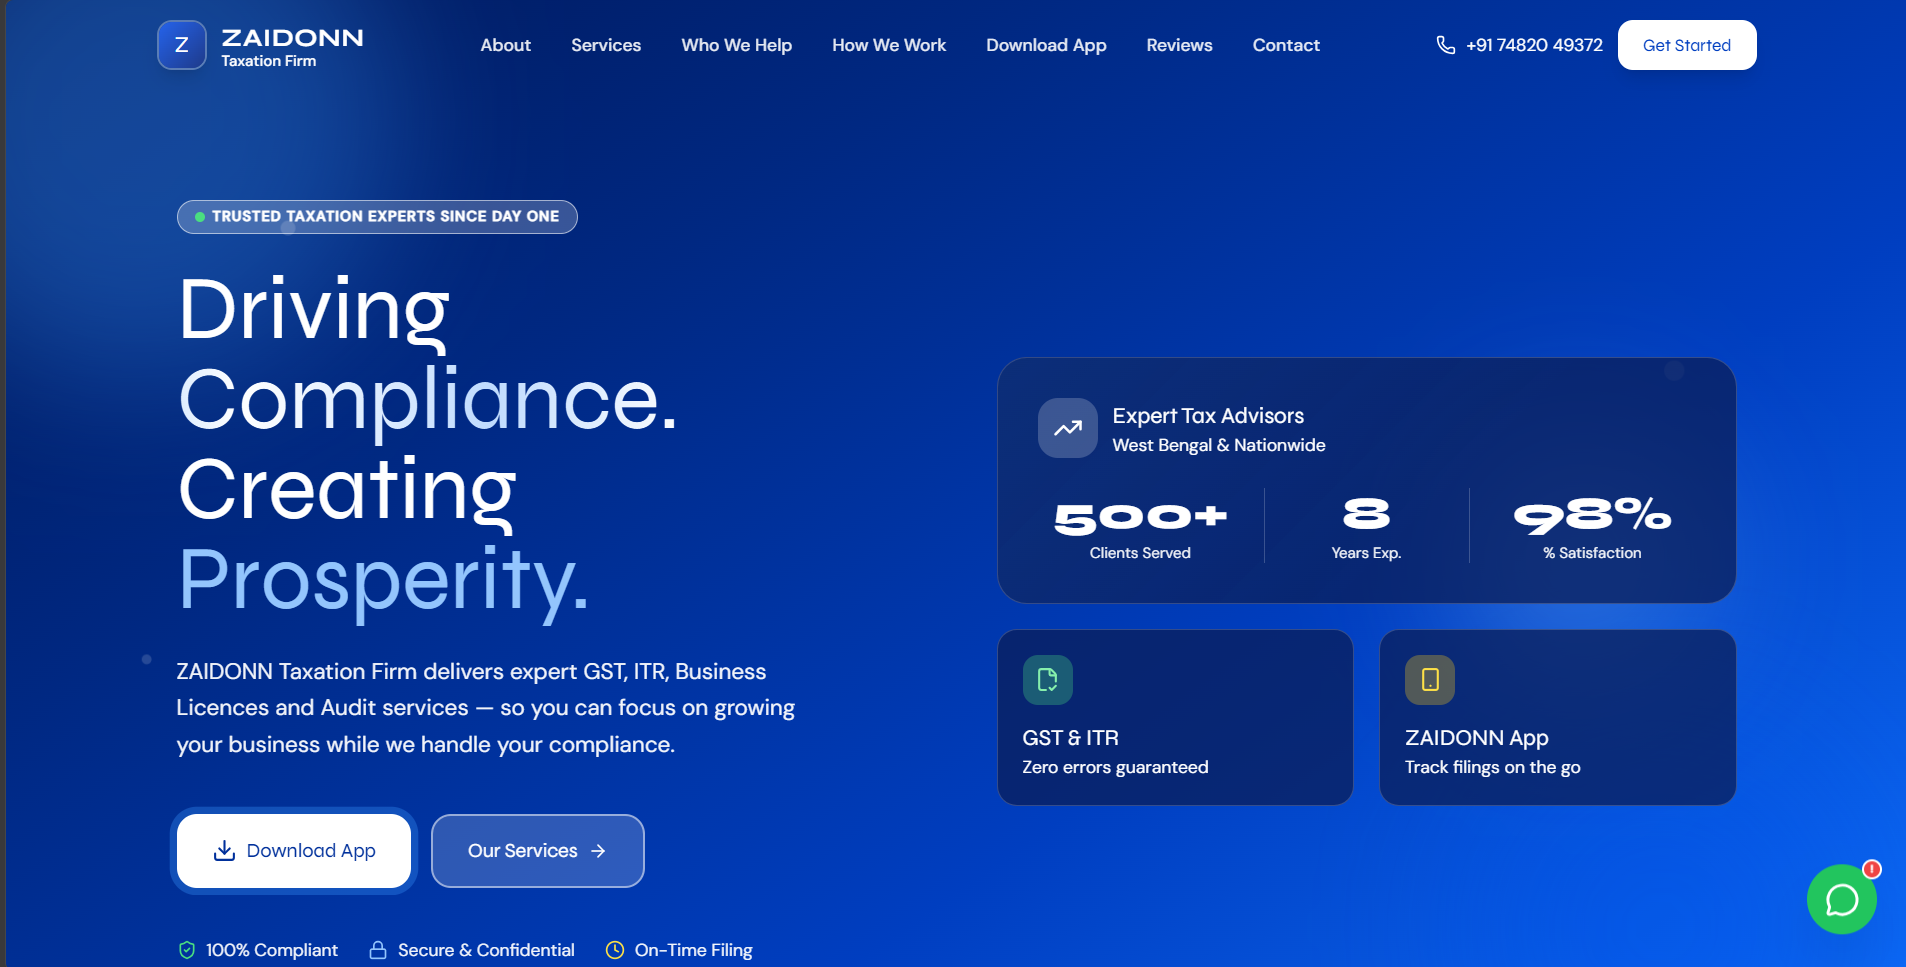This screenshot has height=967, width=1906.
Task: Click the clock icon beside On-Time Filing
Action: tap(615, 950)
